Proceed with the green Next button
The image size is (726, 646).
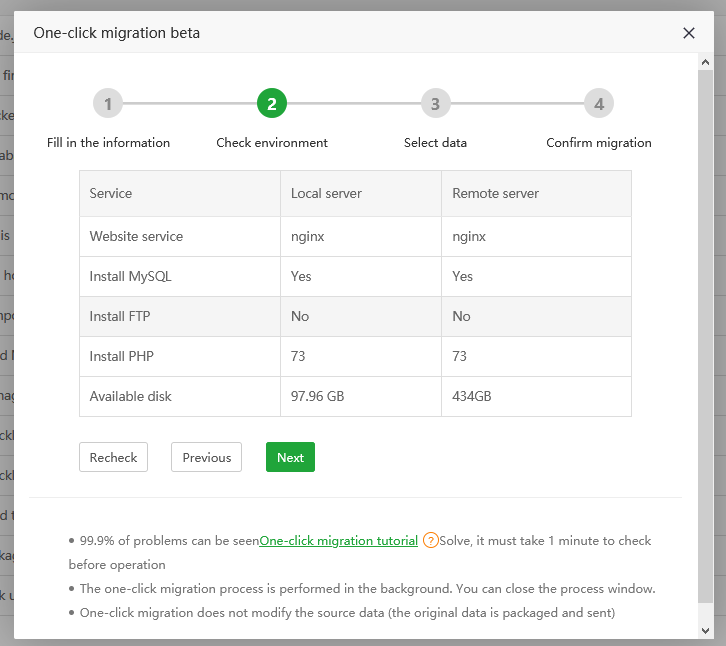(x=290, y=457)
